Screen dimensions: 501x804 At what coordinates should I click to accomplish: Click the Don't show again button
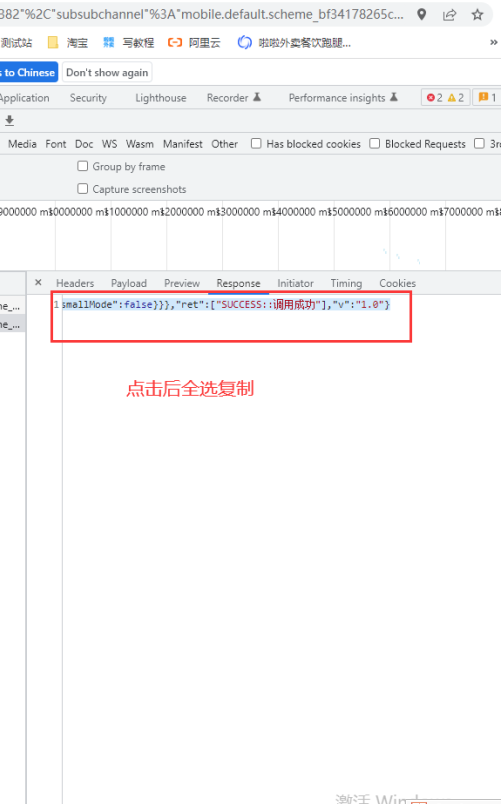tap(107, 72)
